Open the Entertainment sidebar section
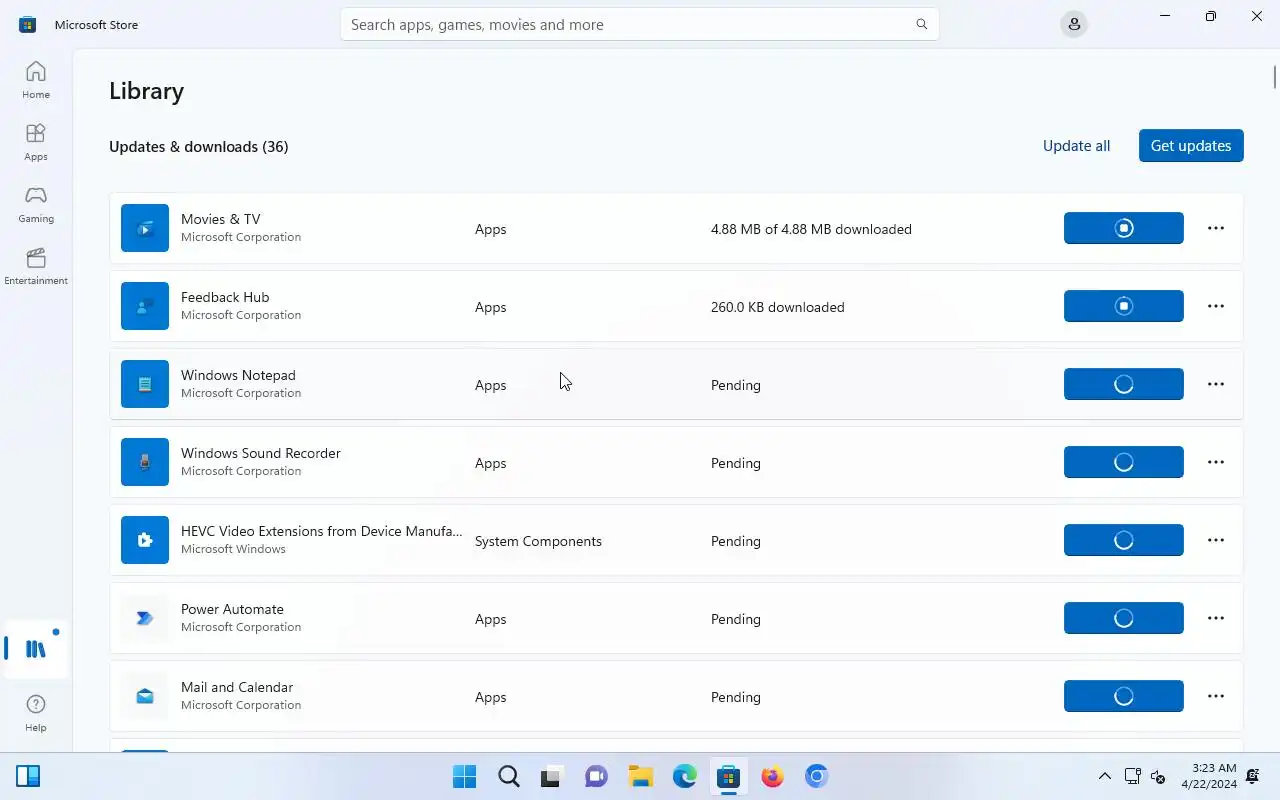Screen dimensions: 1280x800 pos(36,266)
